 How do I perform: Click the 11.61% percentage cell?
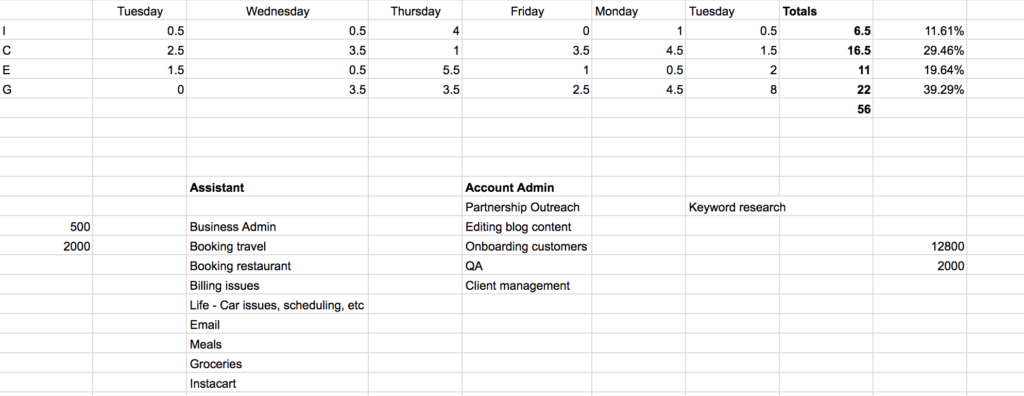pyautogui.click(x=920, y=31)
